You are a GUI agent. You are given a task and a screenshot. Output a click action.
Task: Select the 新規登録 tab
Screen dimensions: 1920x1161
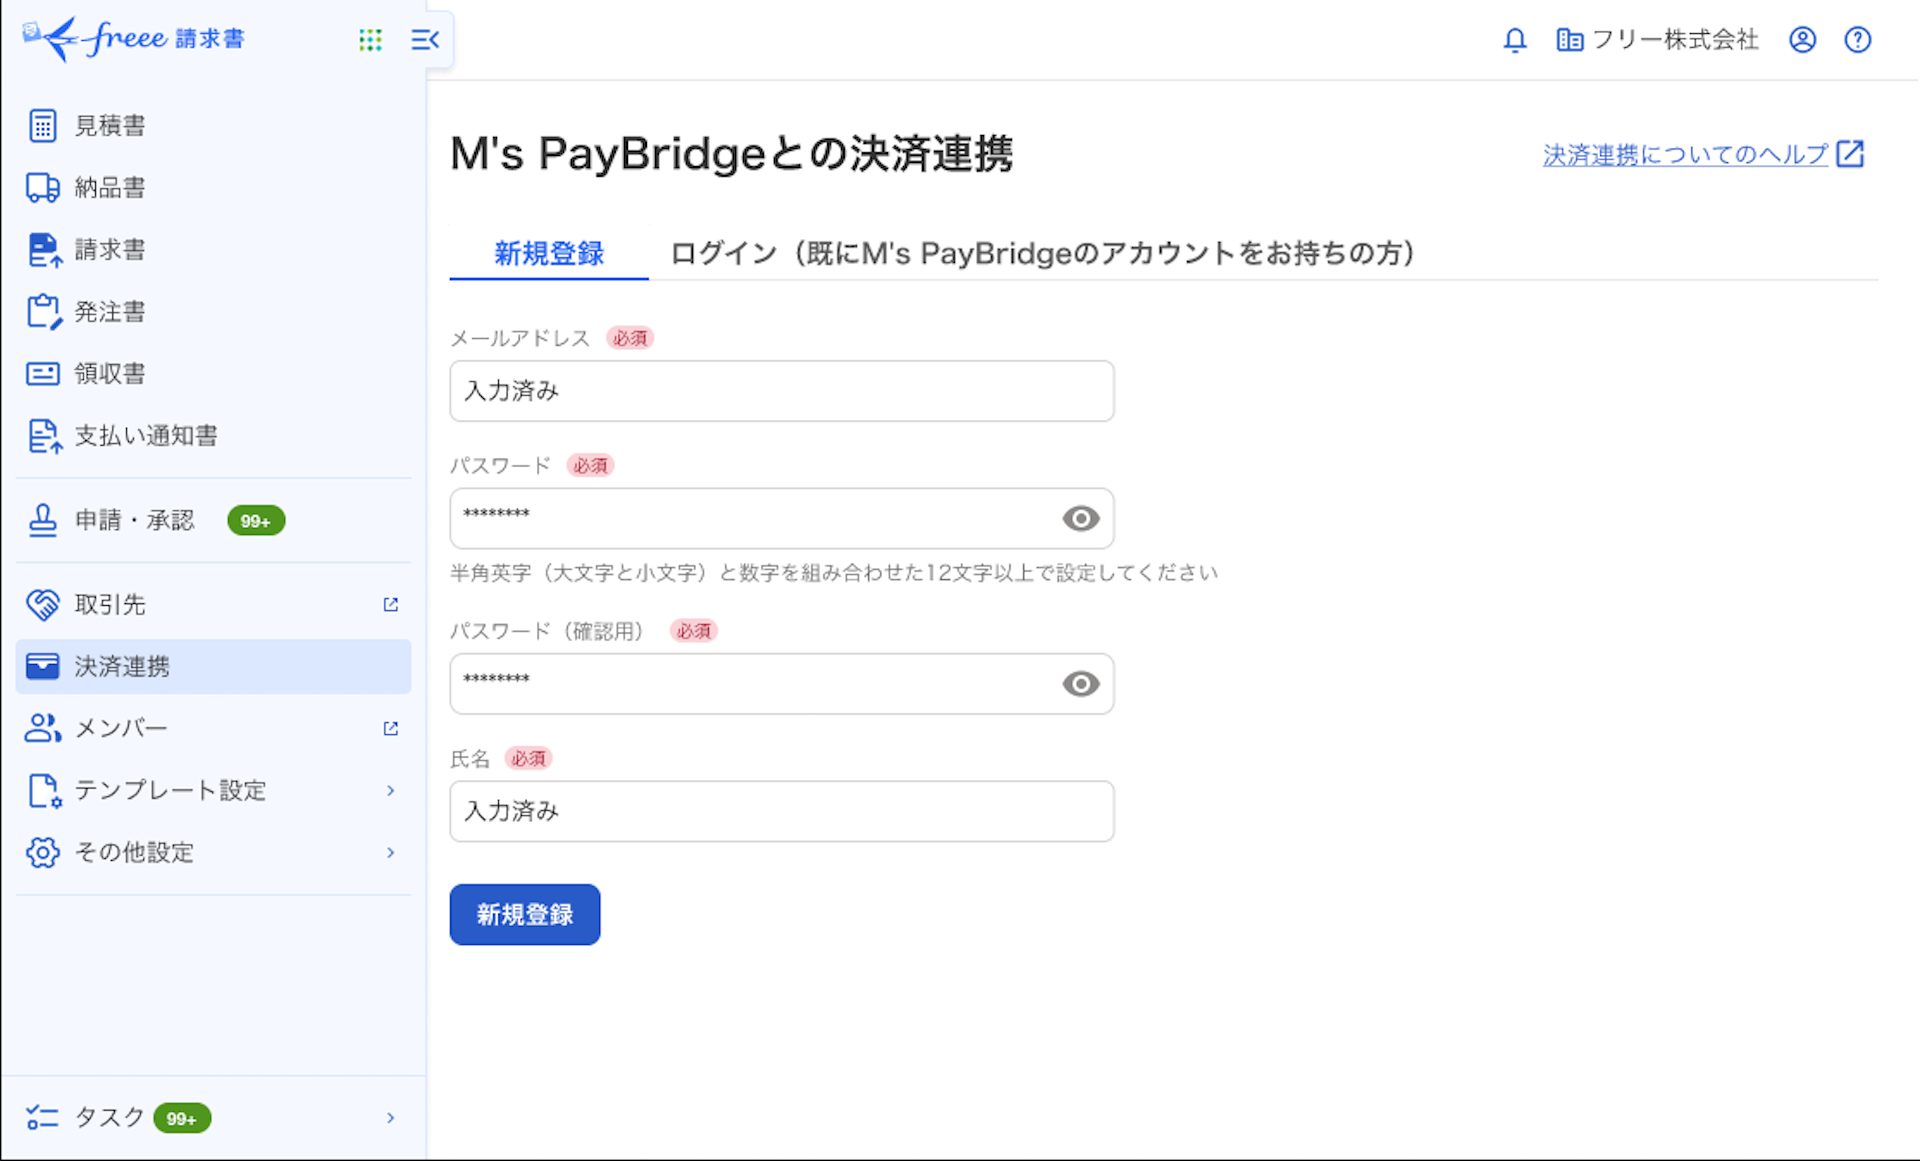pyautogui.click(x=549, y=253)
